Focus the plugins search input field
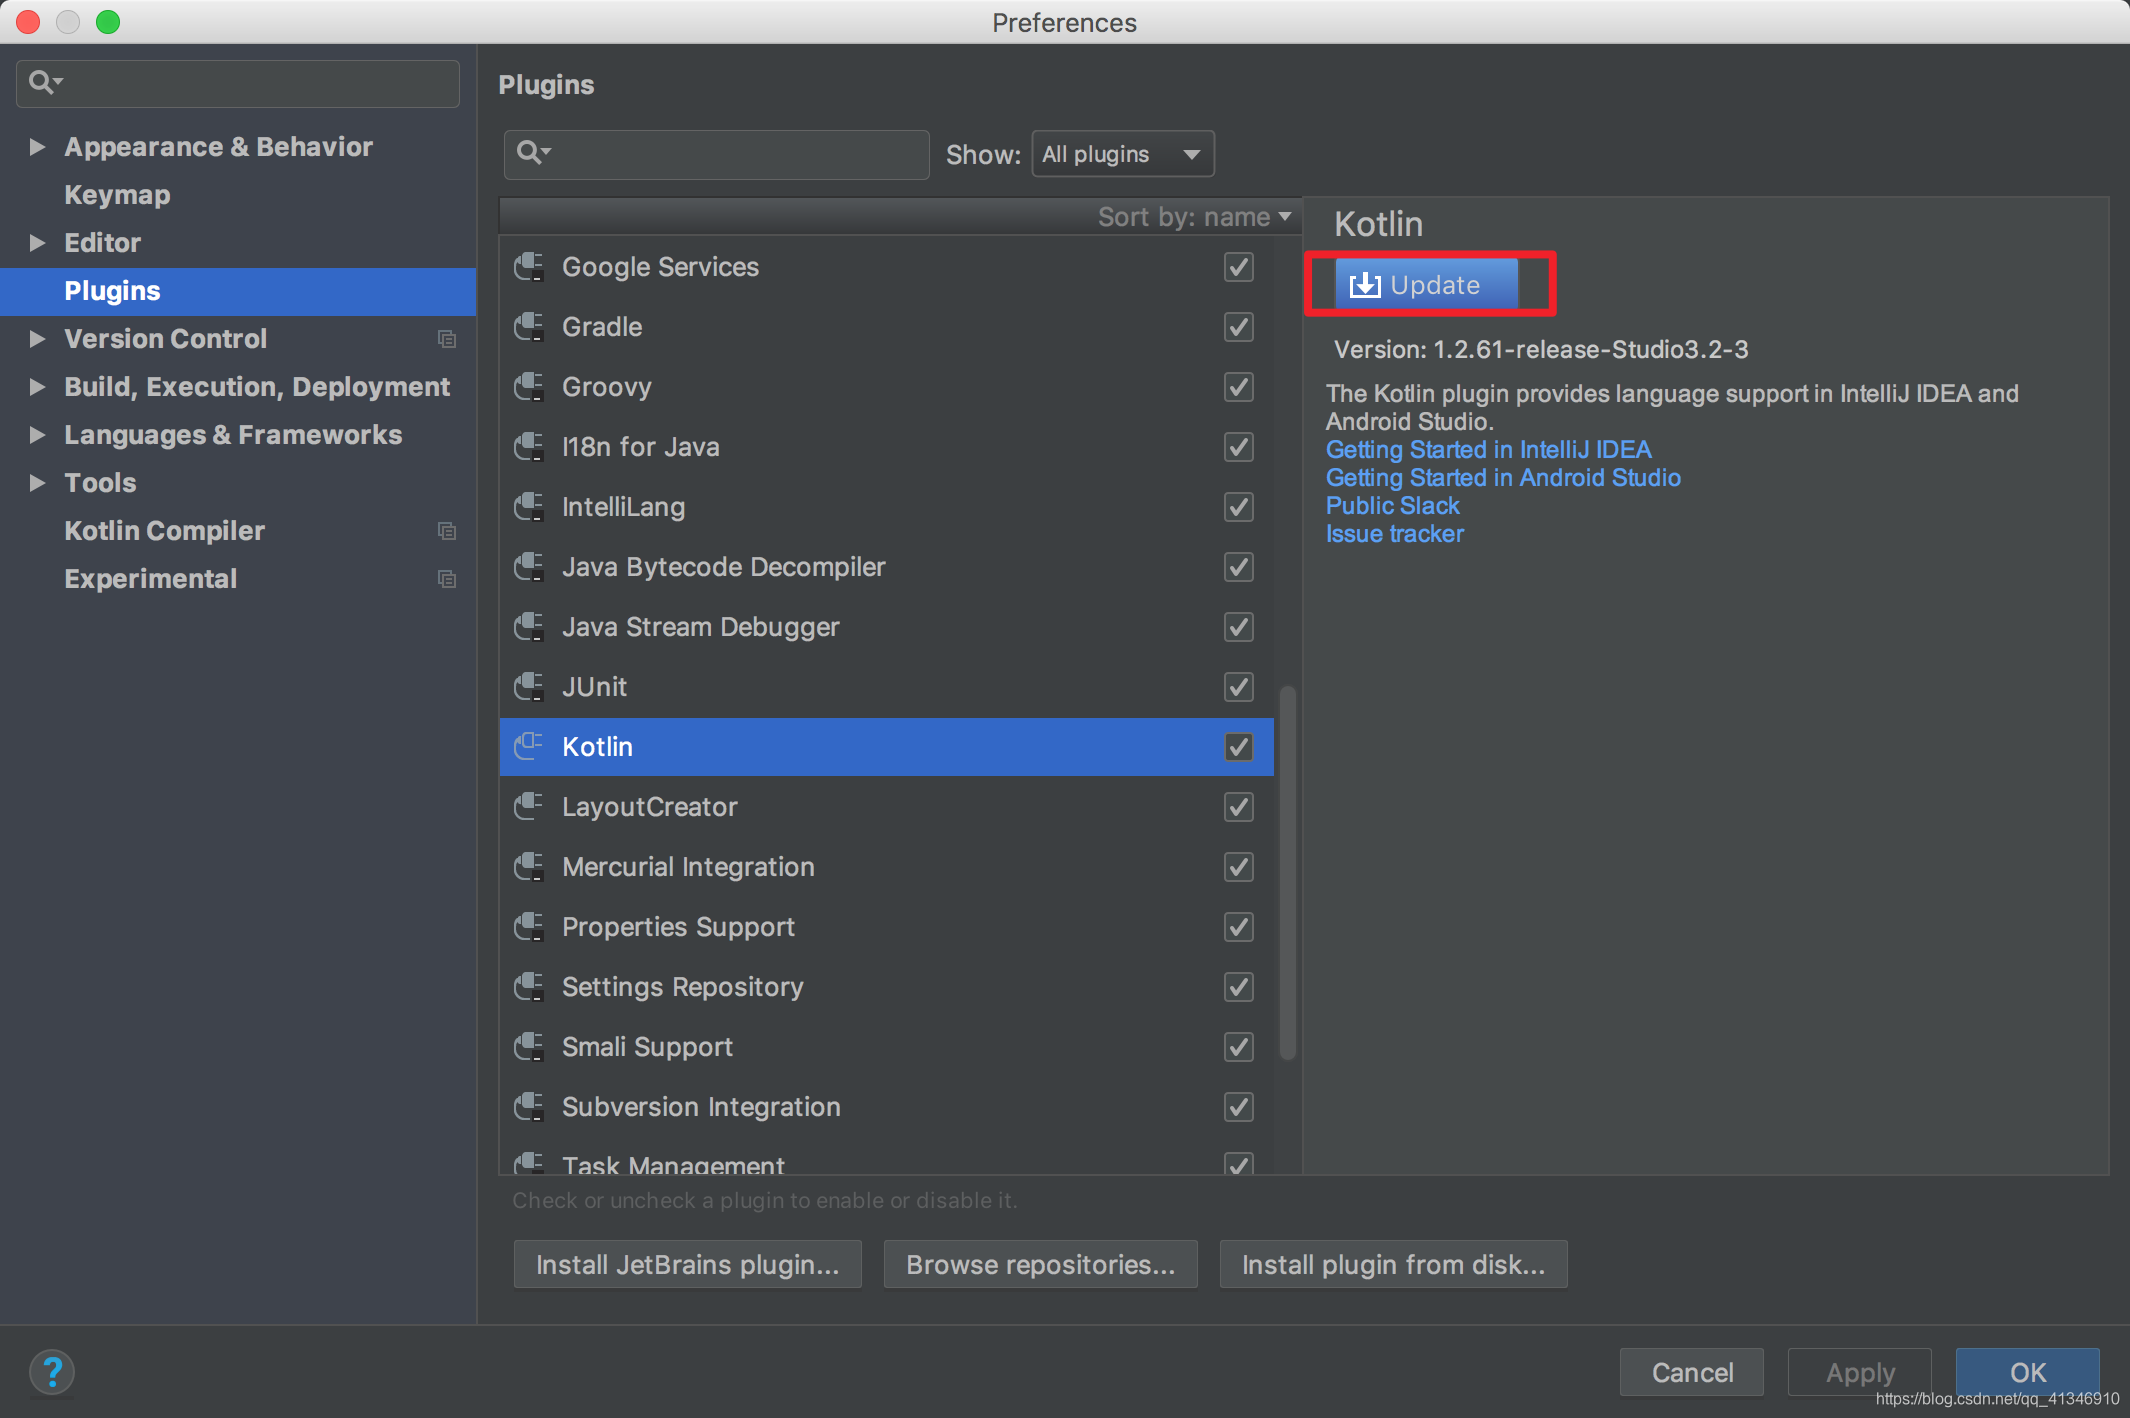The height and width of the screenshot is (1418, 2130). (717, 154)
